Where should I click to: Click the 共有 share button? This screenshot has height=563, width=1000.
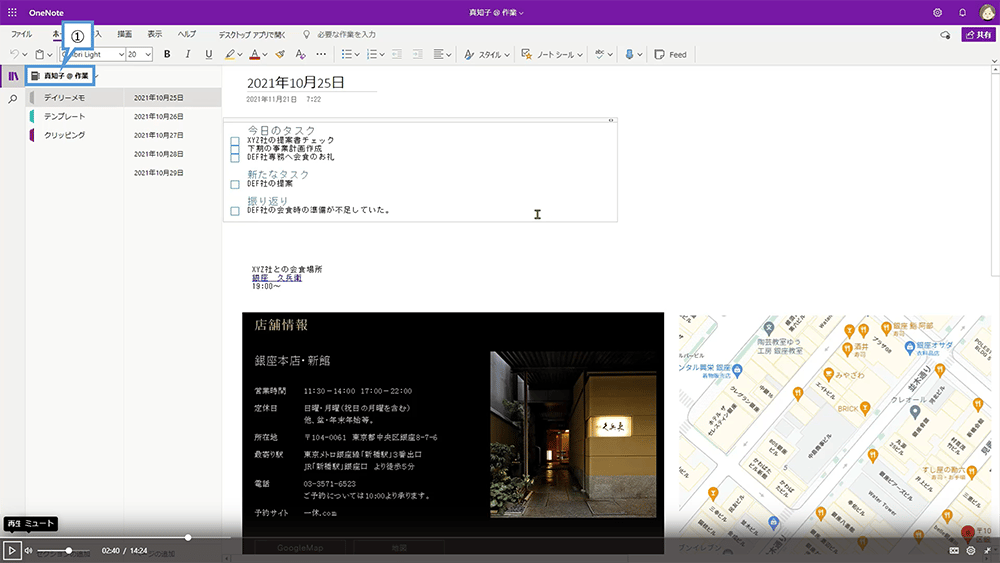[x=978, y=34]
